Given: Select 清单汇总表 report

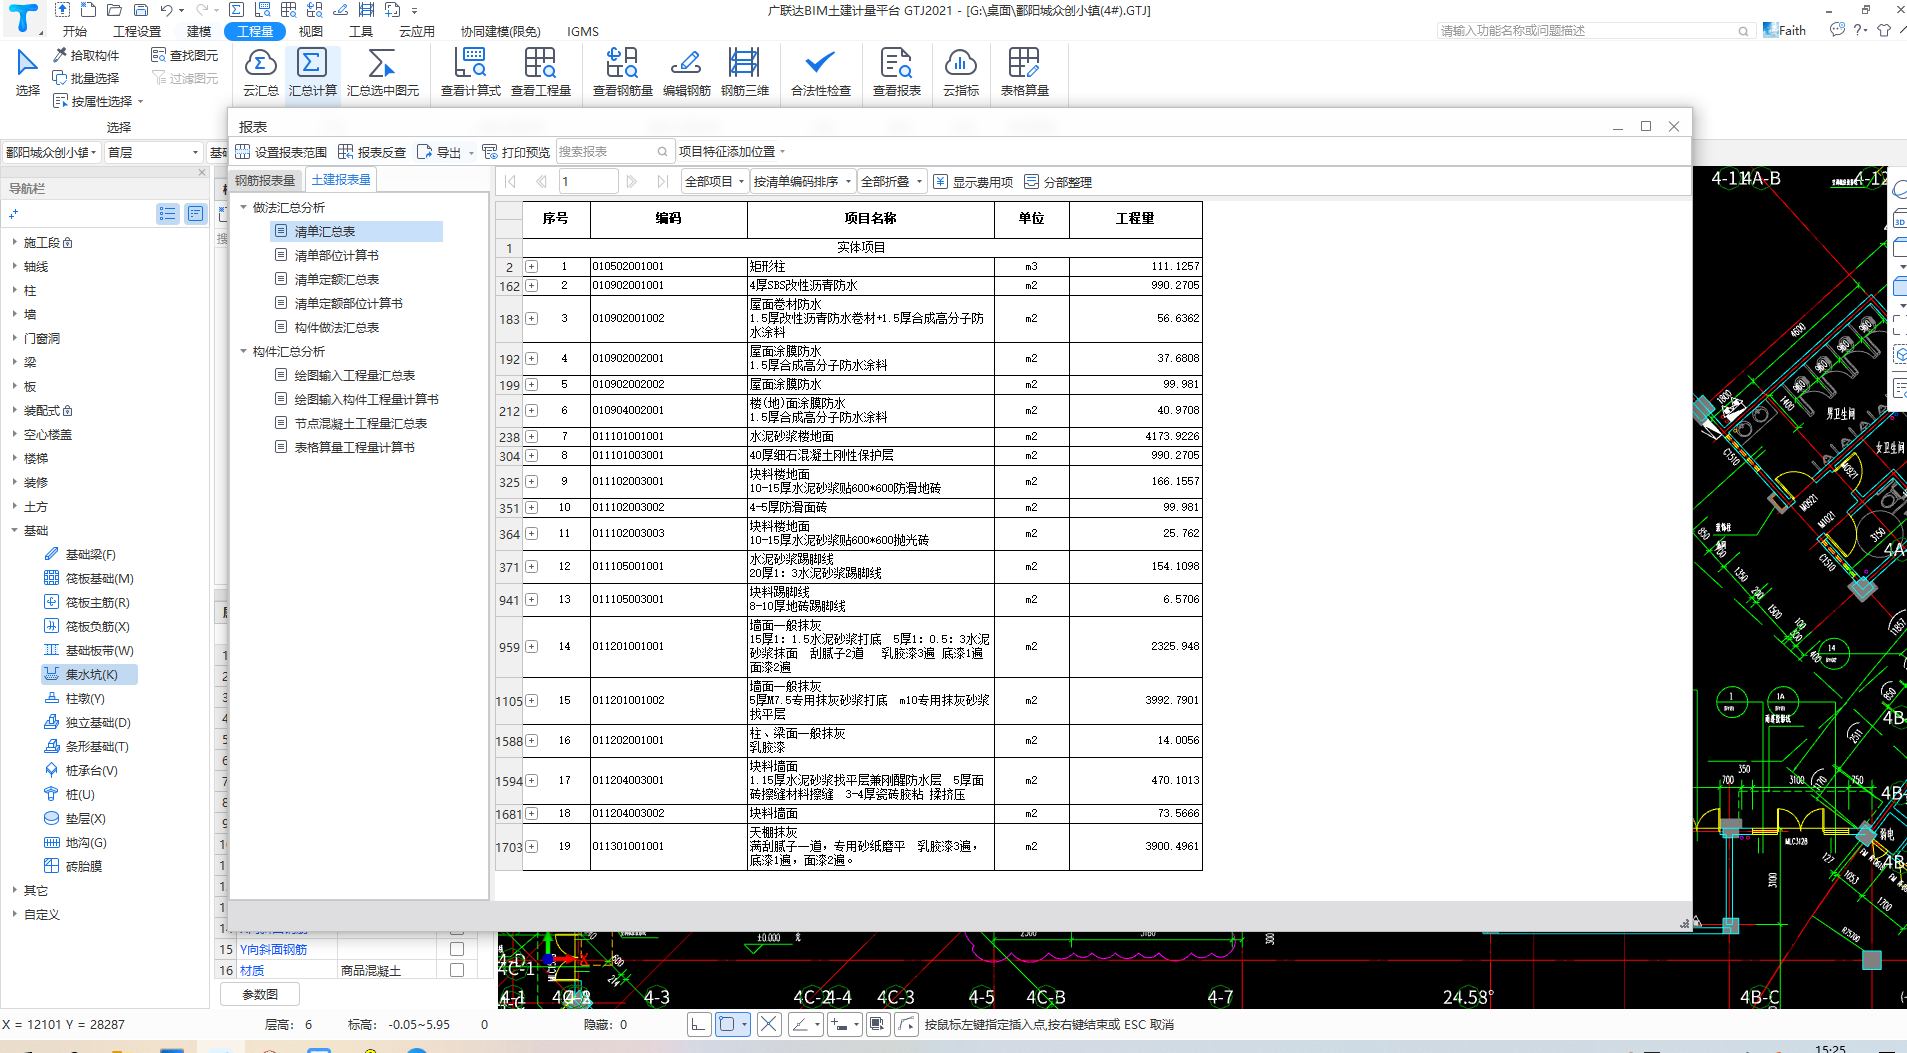Looking at the screenshot, I should 356,231.
